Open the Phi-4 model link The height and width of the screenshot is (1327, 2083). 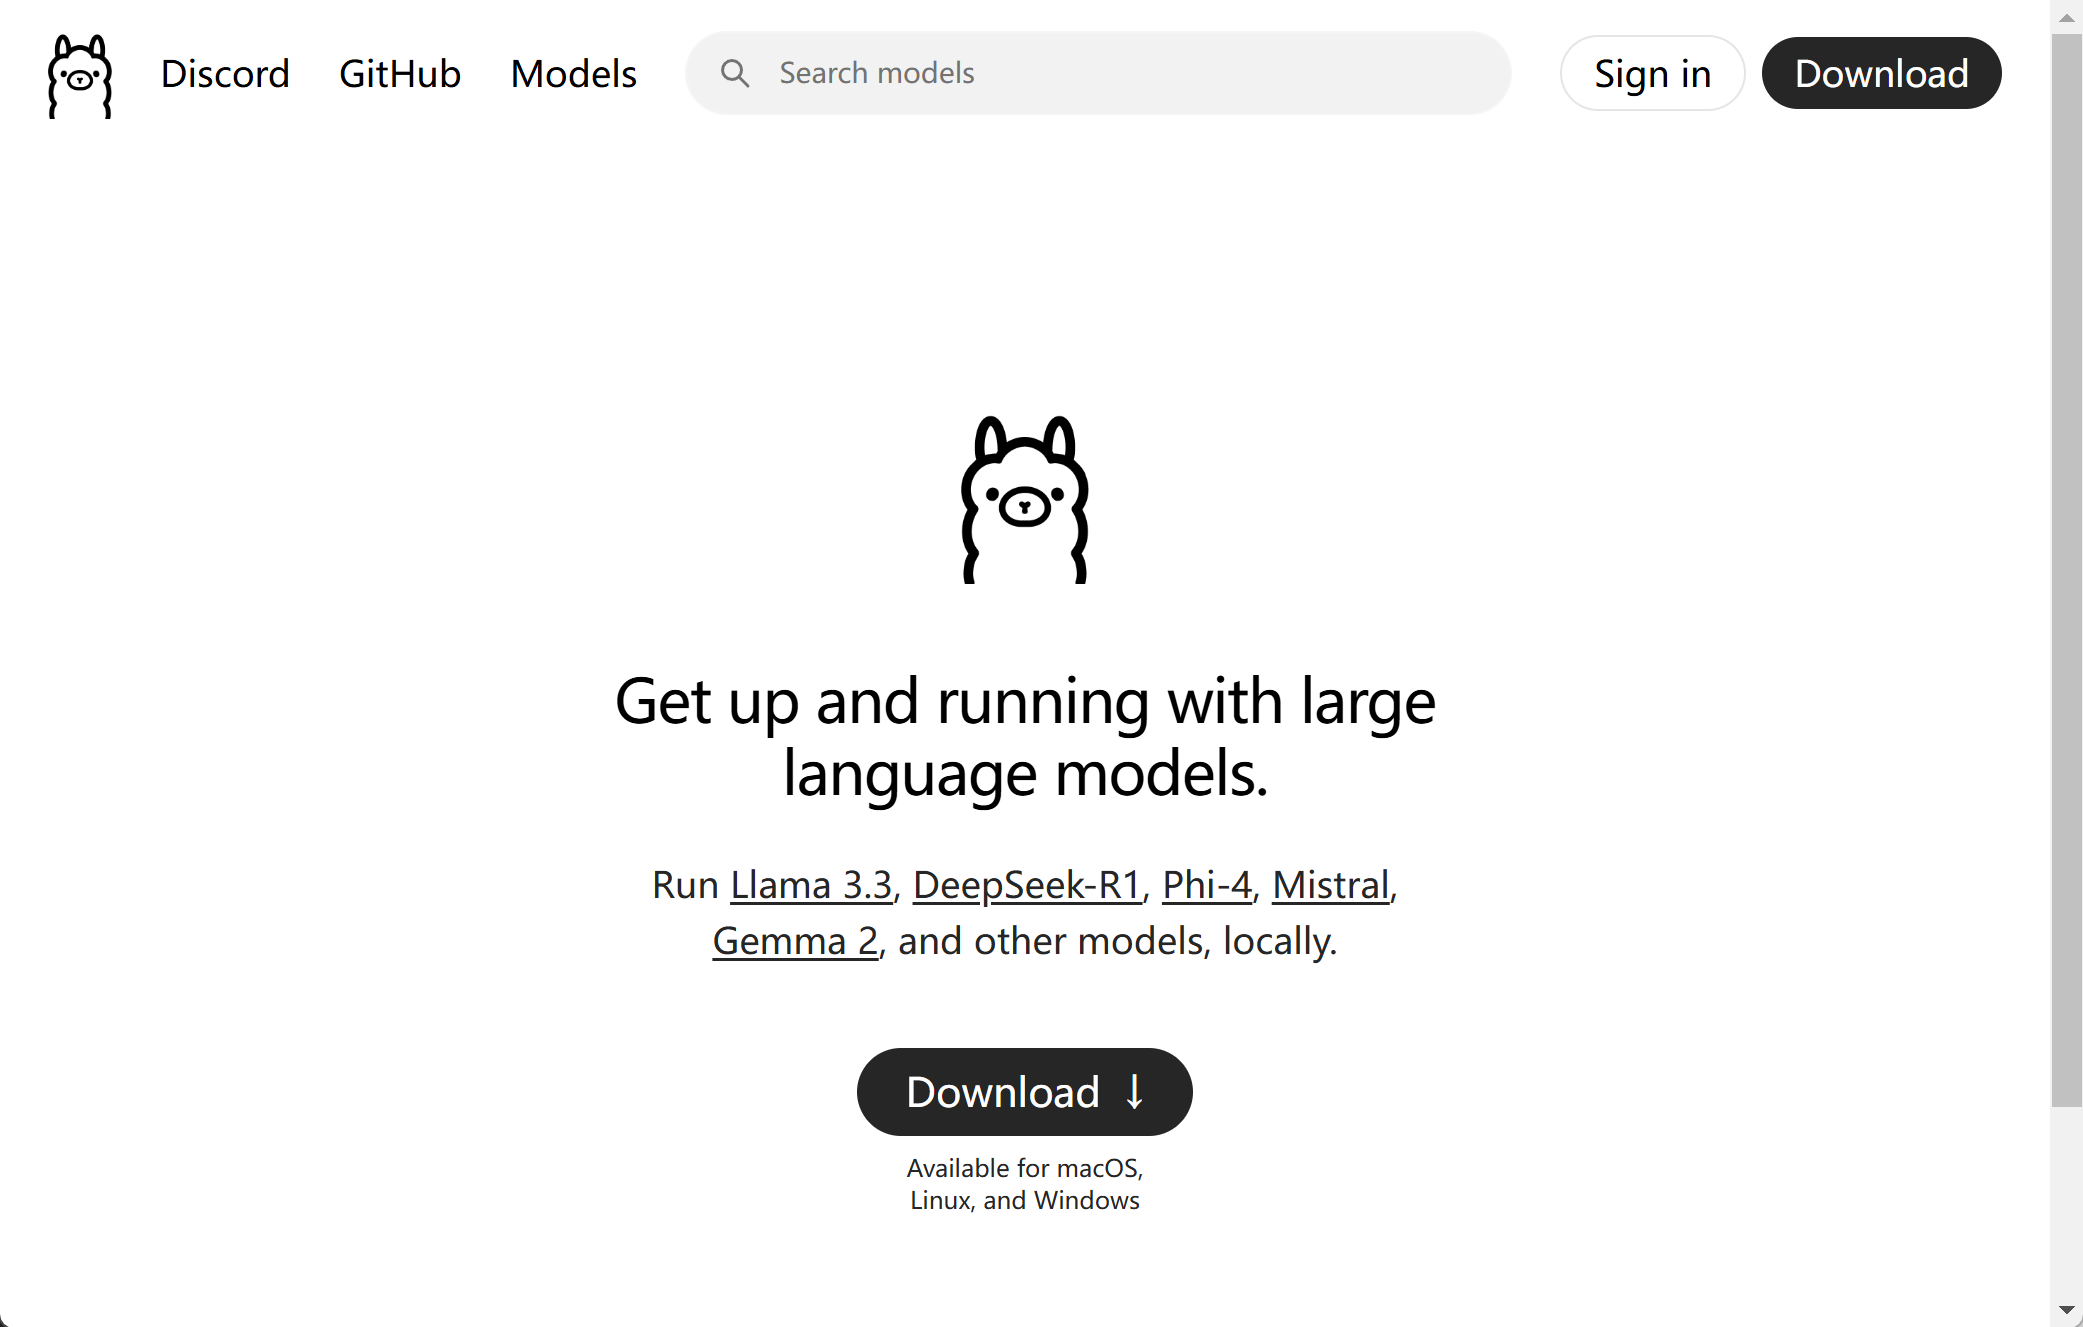pos(1207,885)
